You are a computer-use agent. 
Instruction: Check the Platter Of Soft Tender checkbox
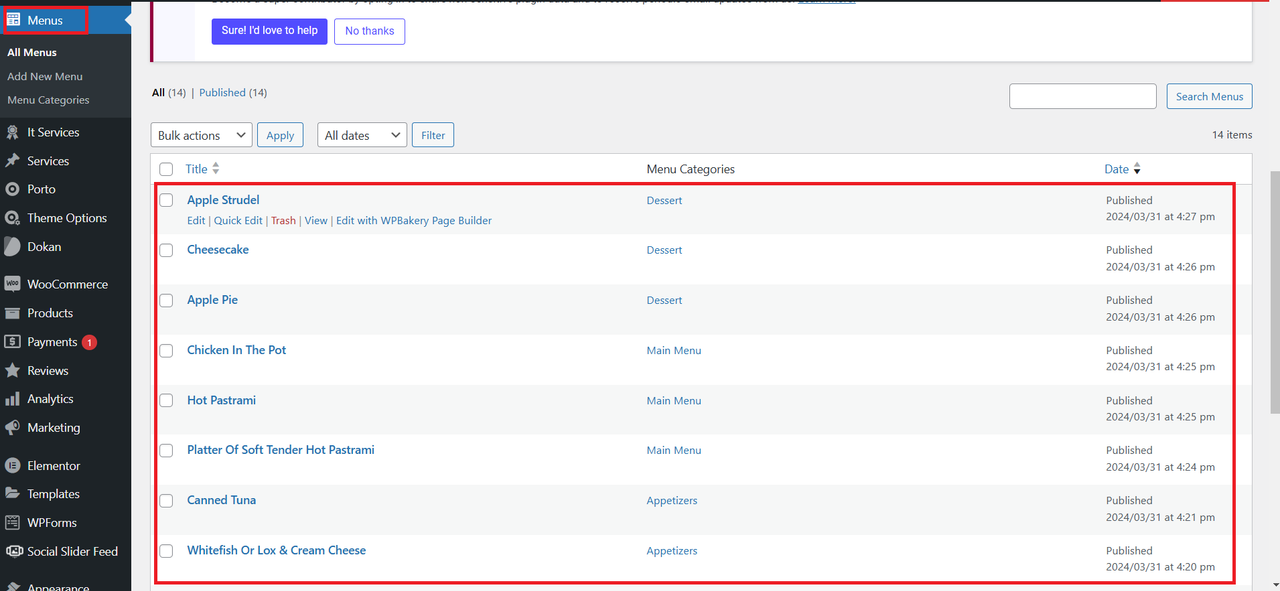point(166,450)
